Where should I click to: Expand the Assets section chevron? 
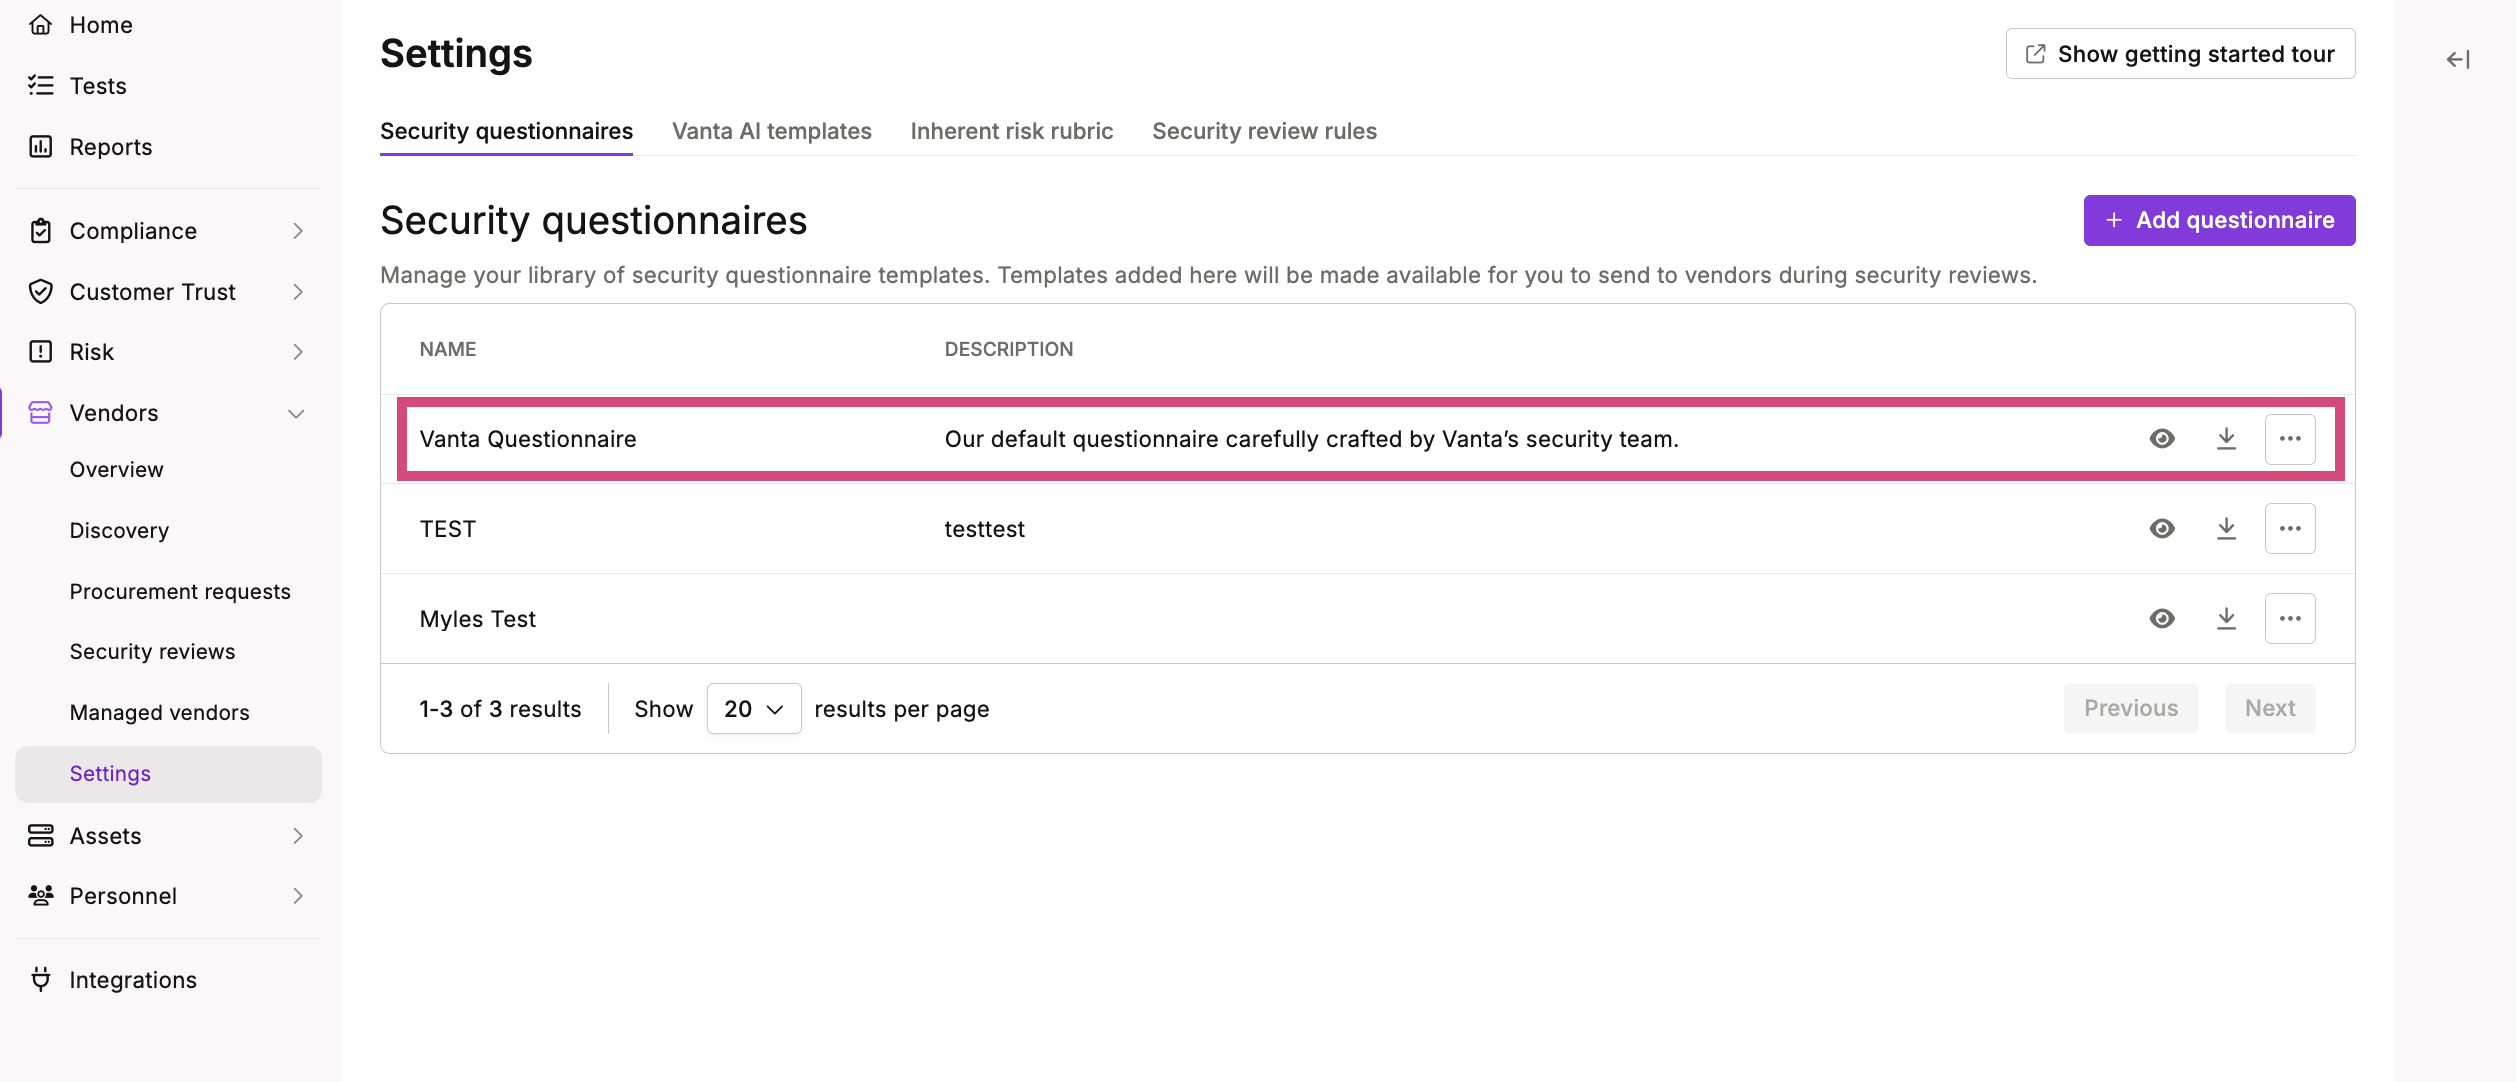[x=297, y=836]
